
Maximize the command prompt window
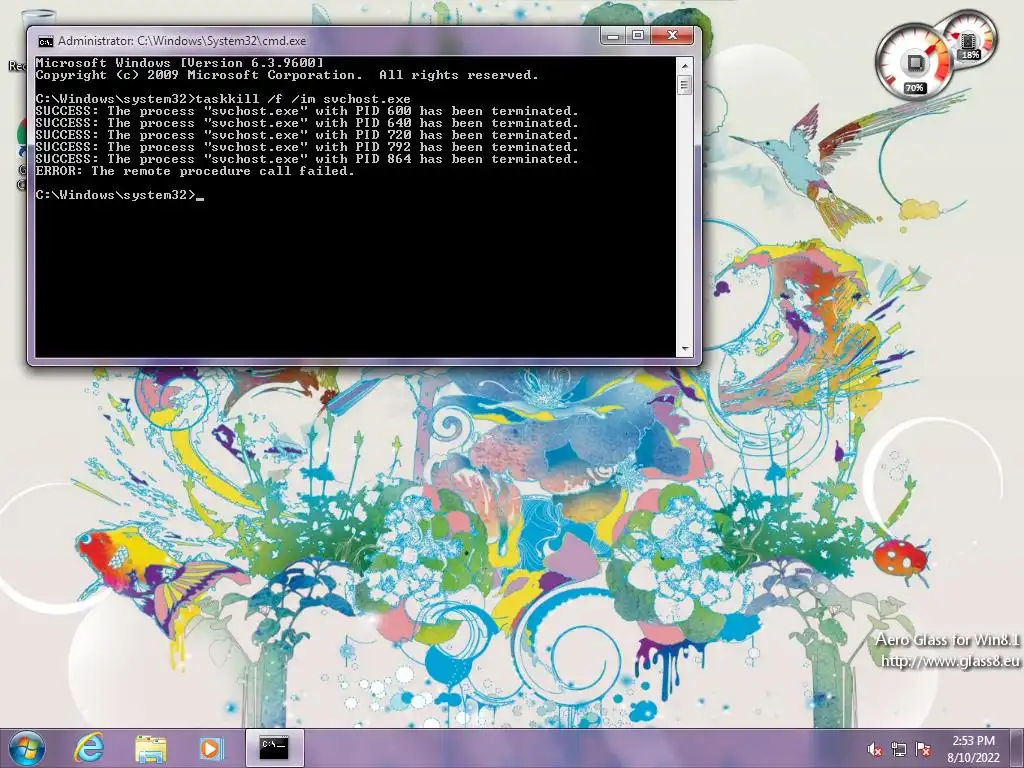tap(638, 35)
